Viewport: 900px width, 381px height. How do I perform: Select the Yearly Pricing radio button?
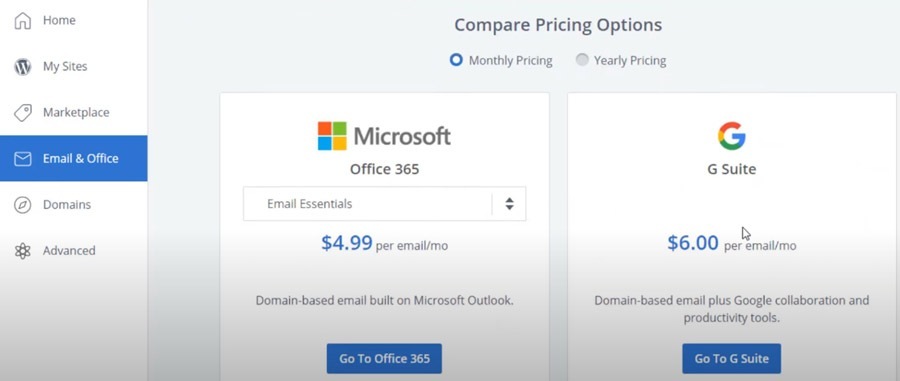[x=582, y=60]
